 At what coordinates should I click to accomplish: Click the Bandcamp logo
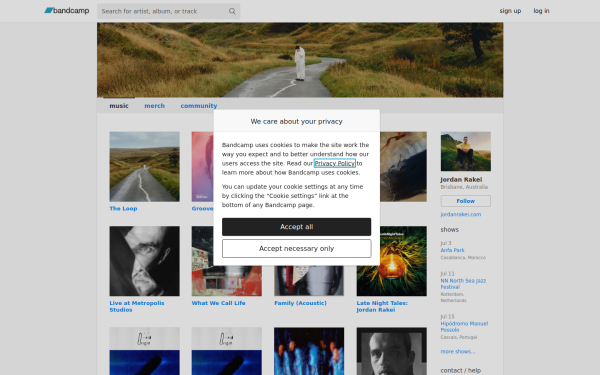(67, 11)
